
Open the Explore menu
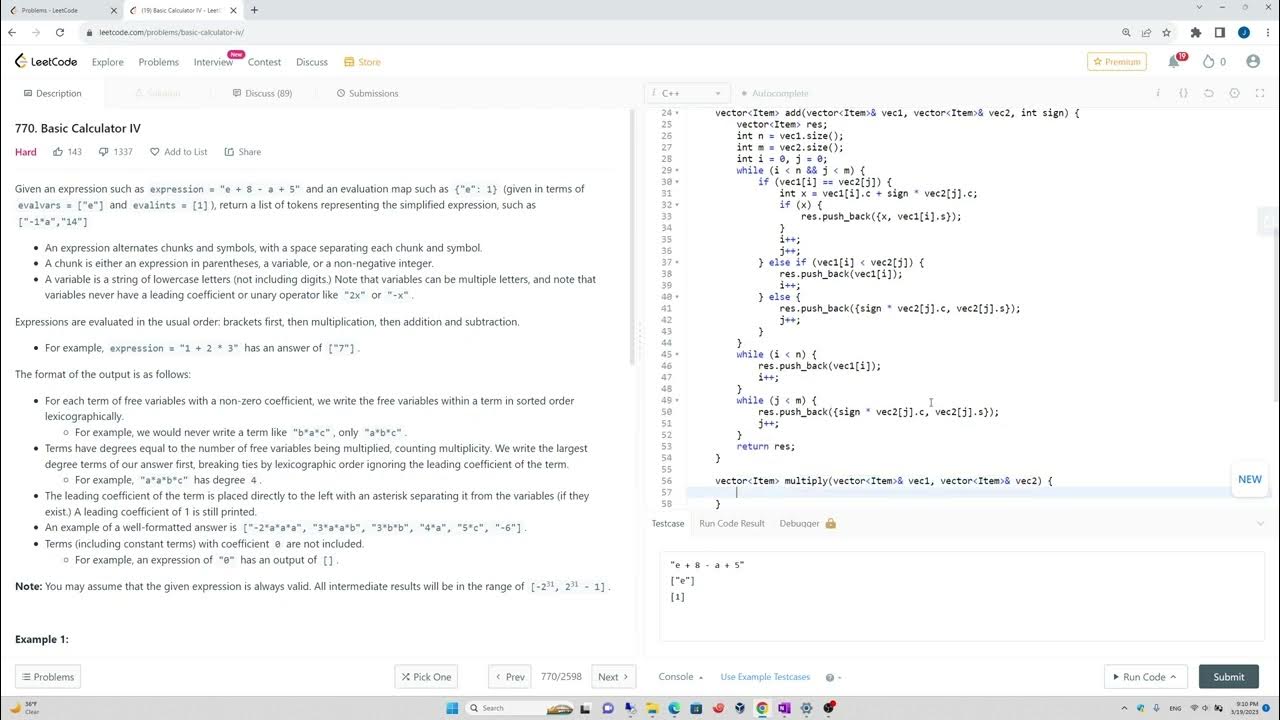tap(108, 62)
